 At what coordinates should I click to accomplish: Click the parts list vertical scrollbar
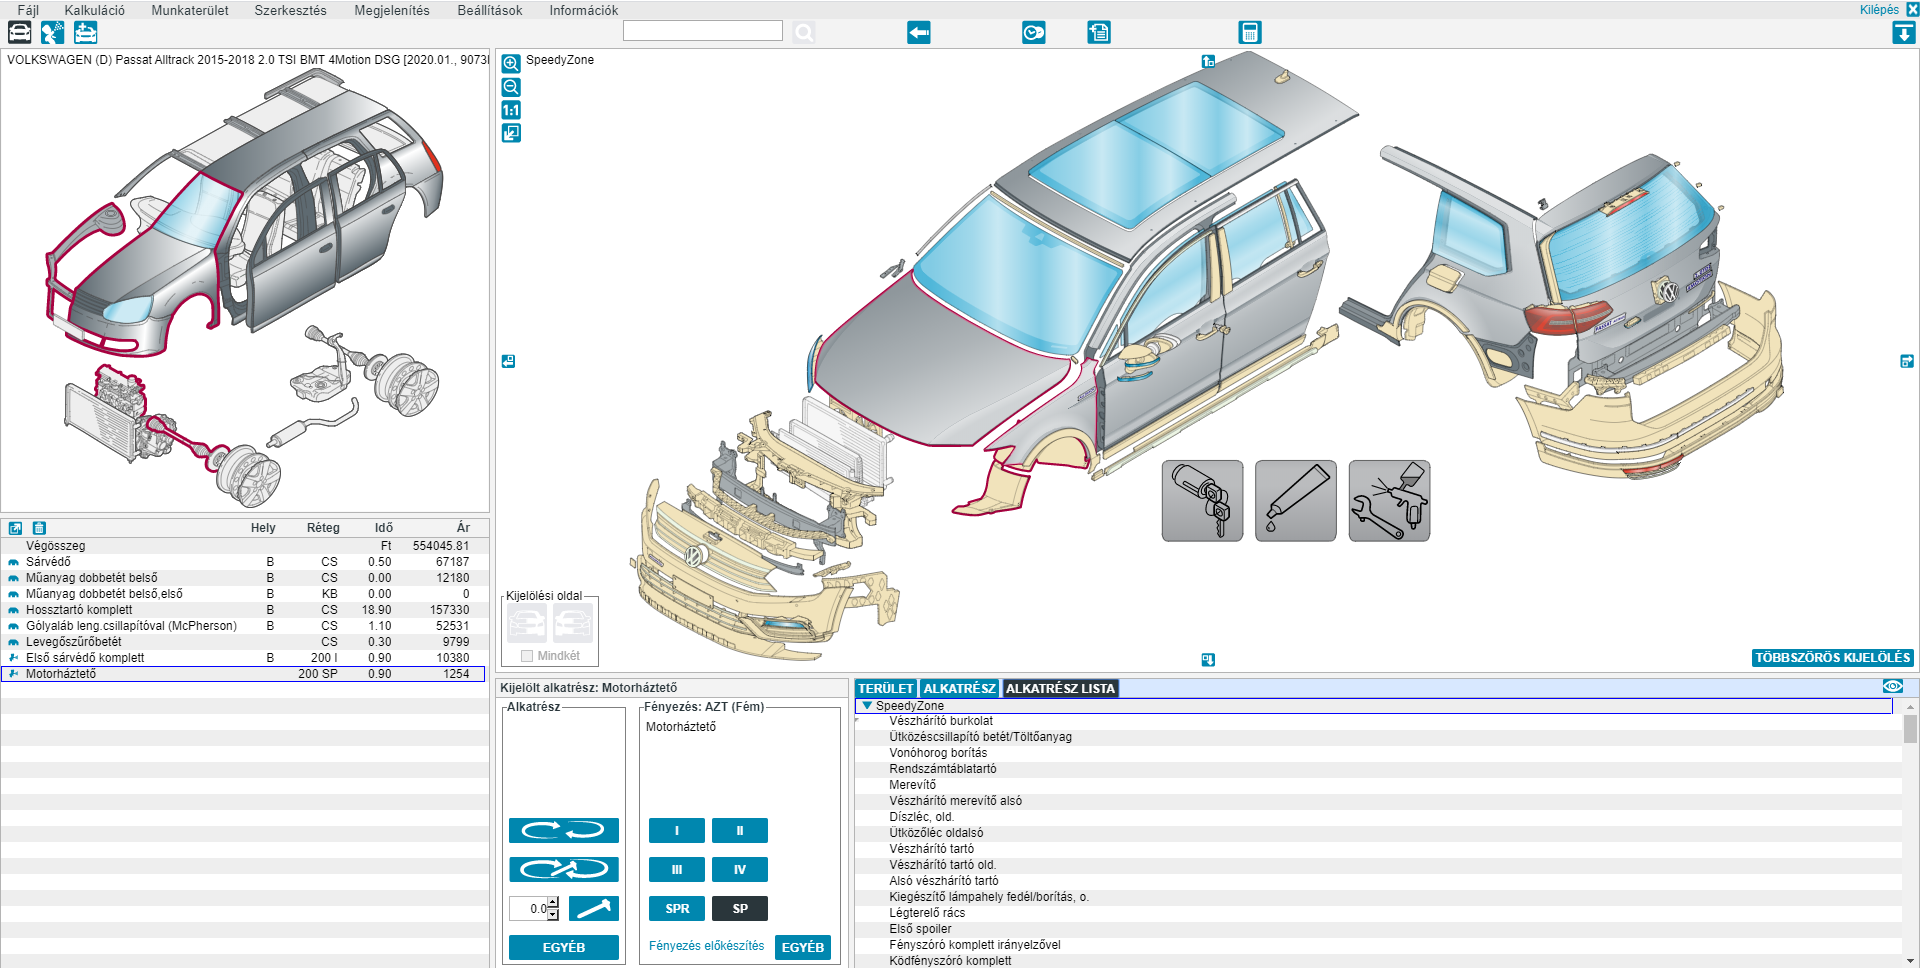1910,832
